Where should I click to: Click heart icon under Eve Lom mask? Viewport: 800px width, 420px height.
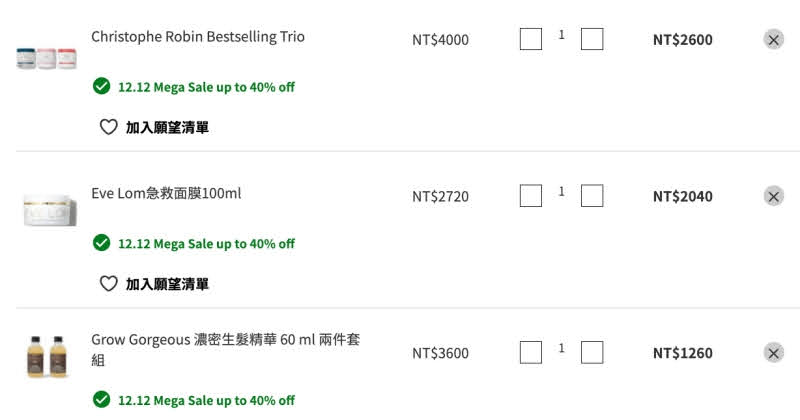109,284
